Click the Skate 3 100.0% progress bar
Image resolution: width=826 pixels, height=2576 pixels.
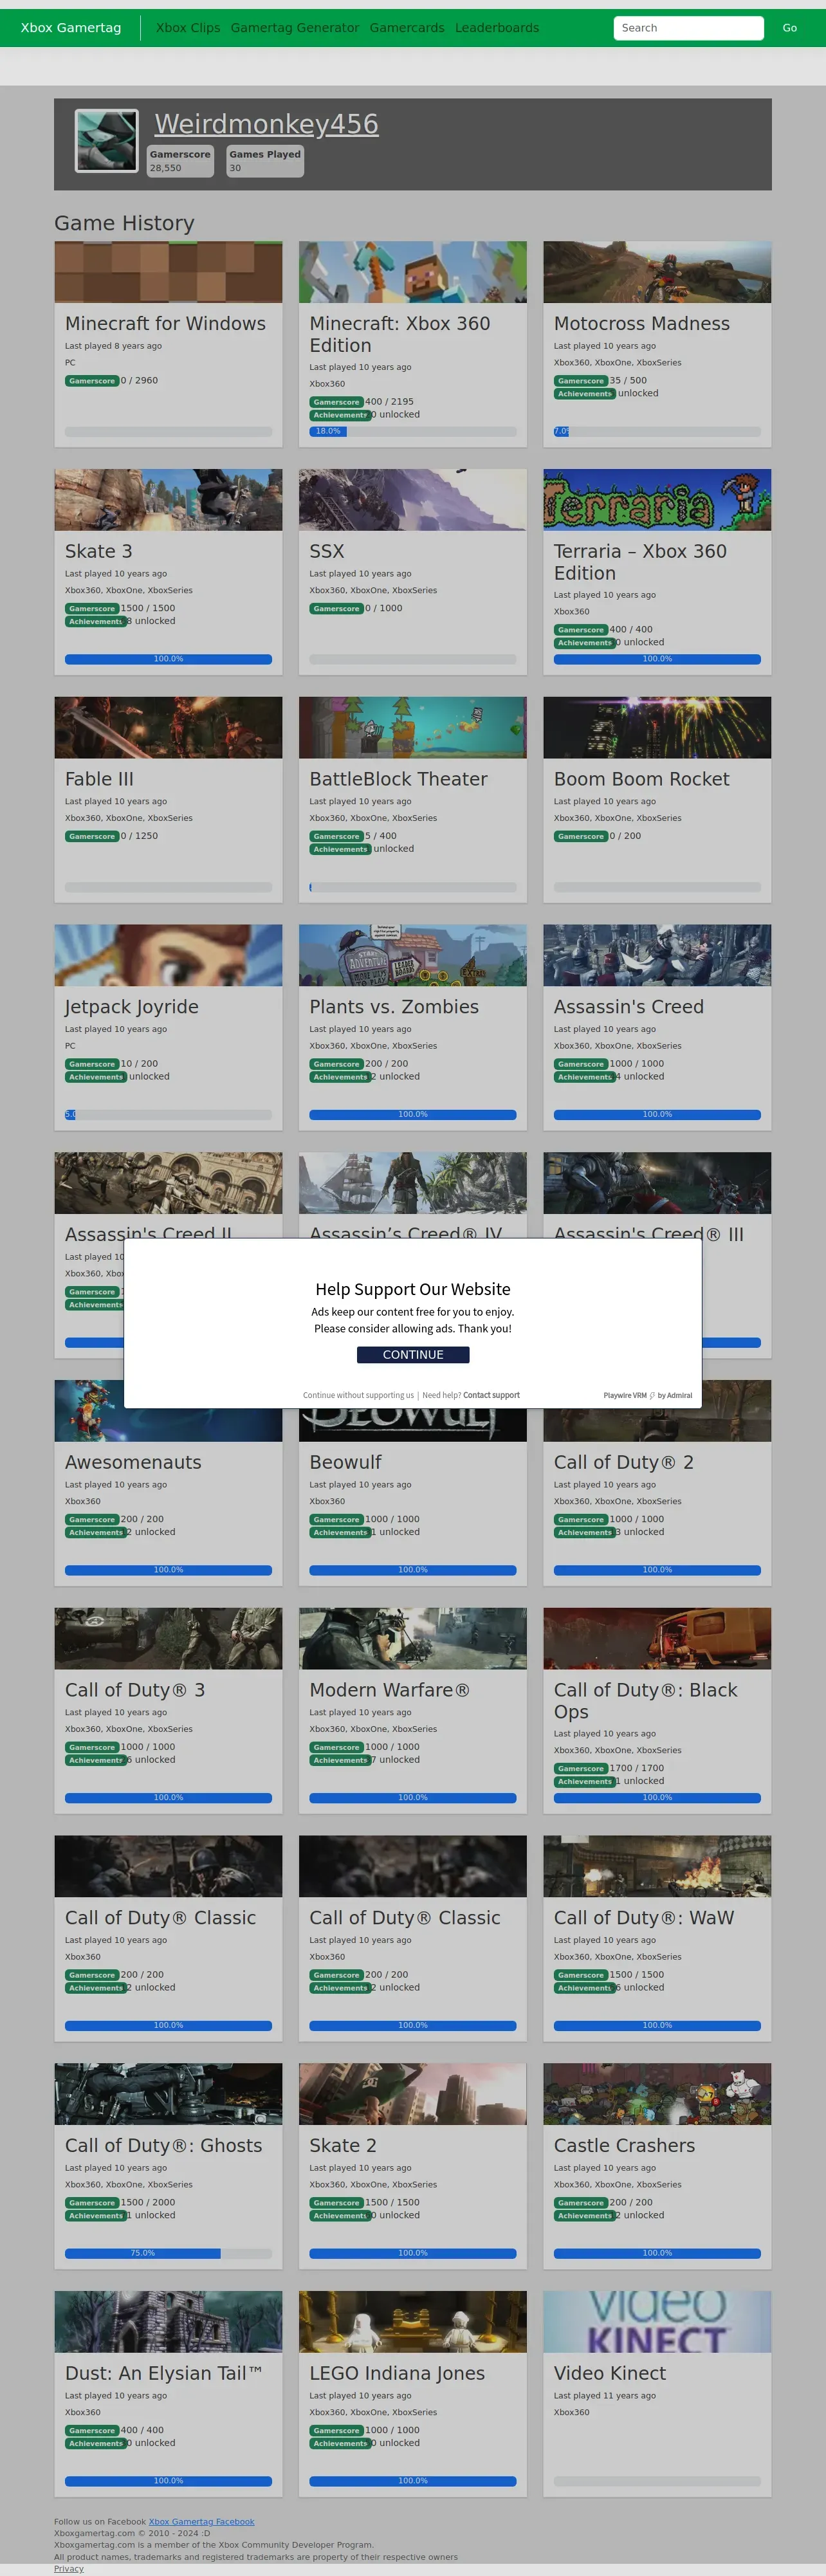(x=168, y=659)
